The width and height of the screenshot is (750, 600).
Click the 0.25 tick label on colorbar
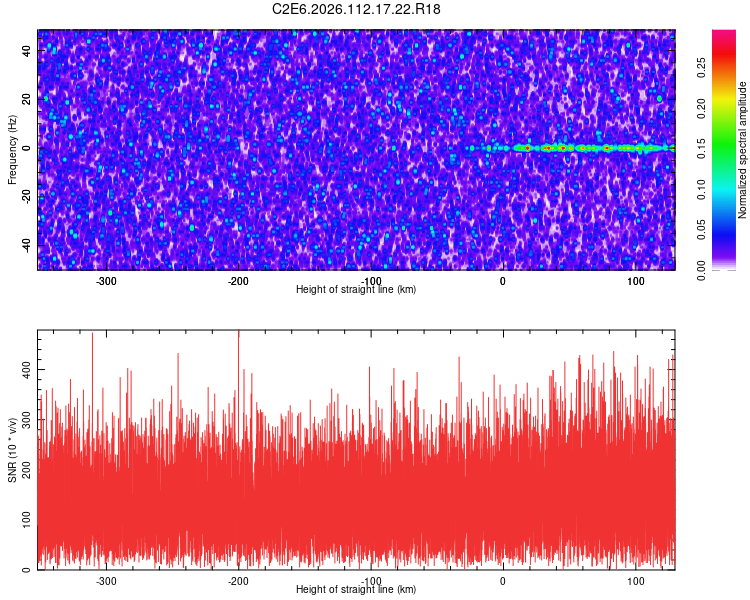(x=700, y=66)
